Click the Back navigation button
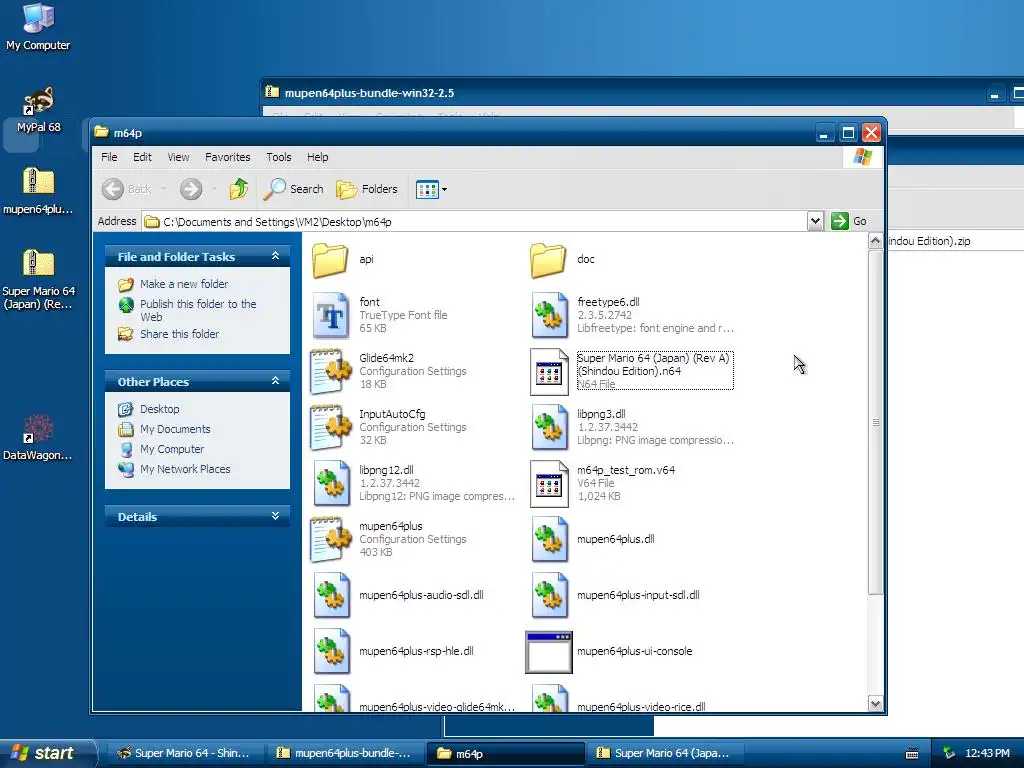The height and width of the screenshot is (768, 1024). point(127,189)
